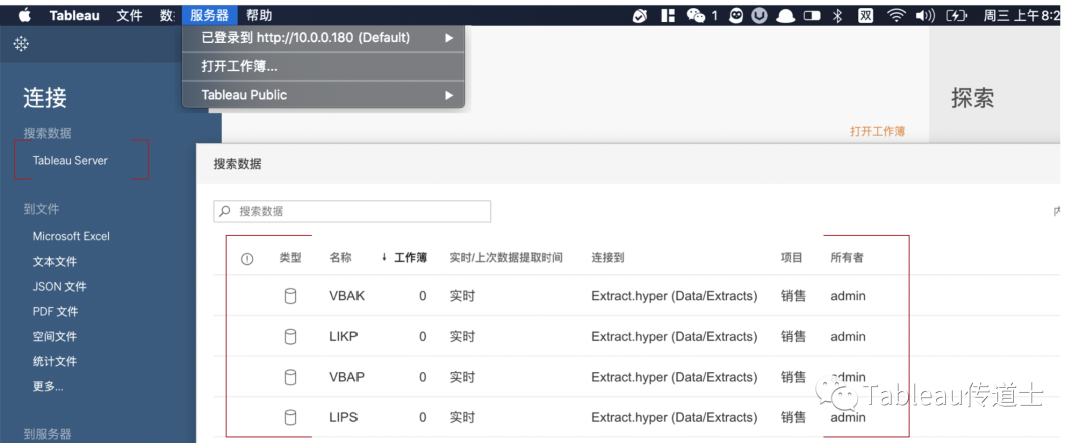Click the workbook count 0 in the VBAP row
Viewport: 1080px width, 443px height.
pos(422,377)
